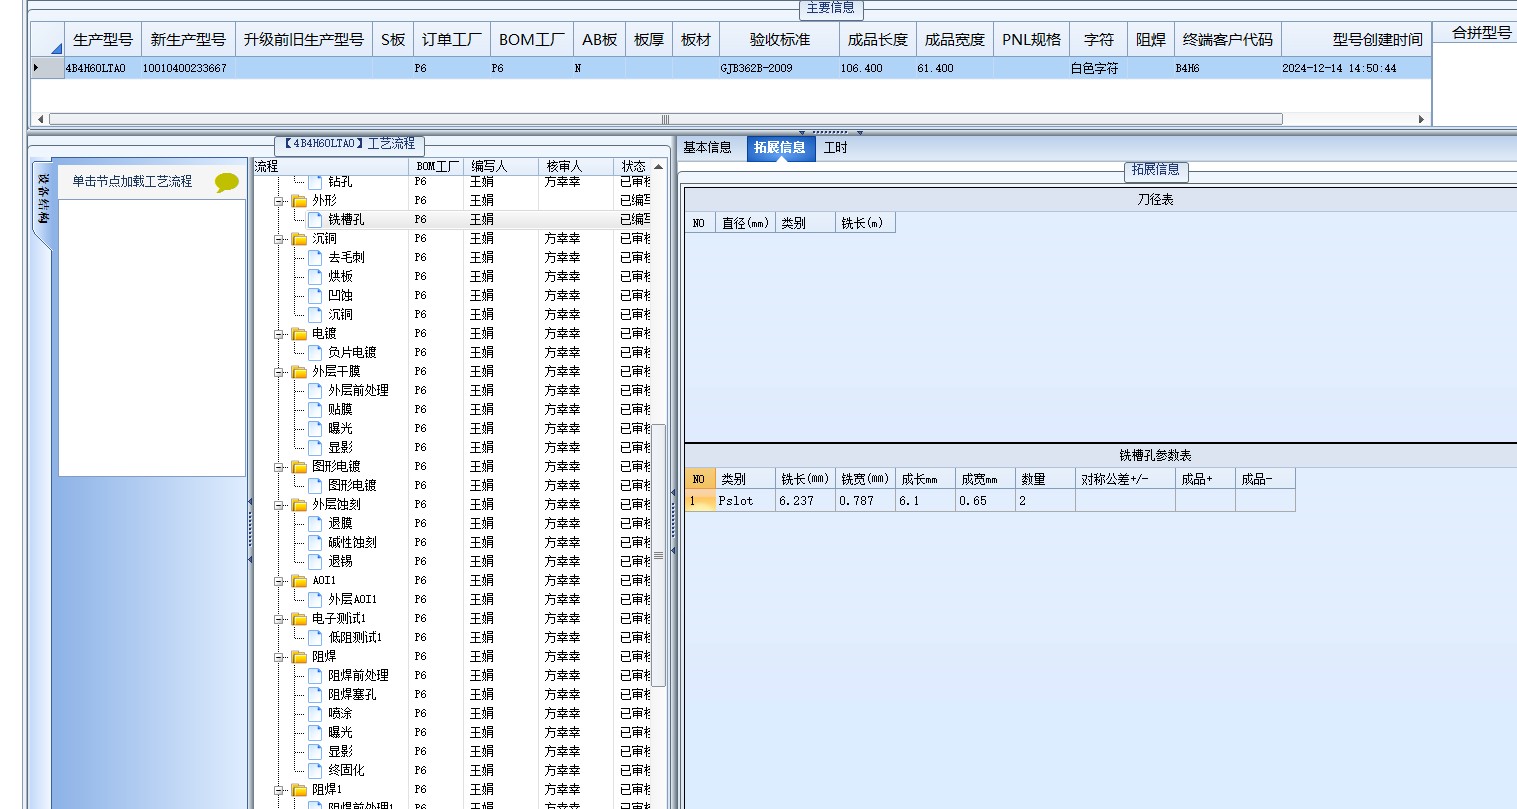
Task: Click the document icon beside 阻焊塞孔
Action: tap(315, 694)
